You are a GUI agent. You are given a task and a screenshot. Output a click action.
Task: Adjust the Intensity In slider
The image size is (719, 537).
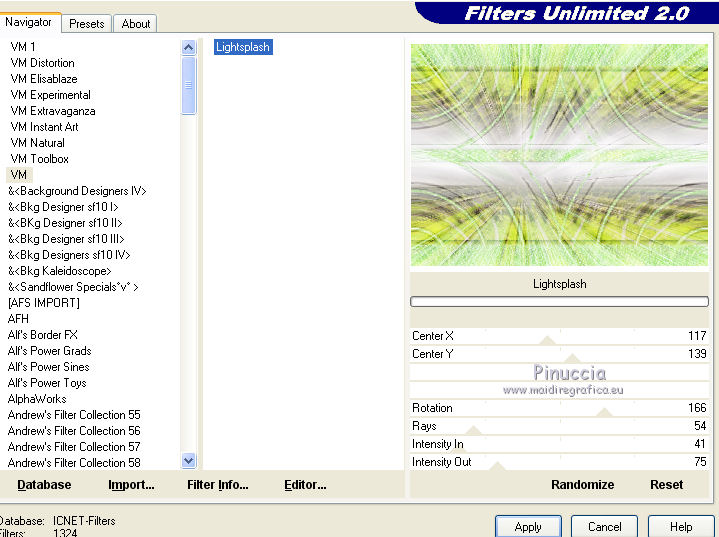coord(559,444)
